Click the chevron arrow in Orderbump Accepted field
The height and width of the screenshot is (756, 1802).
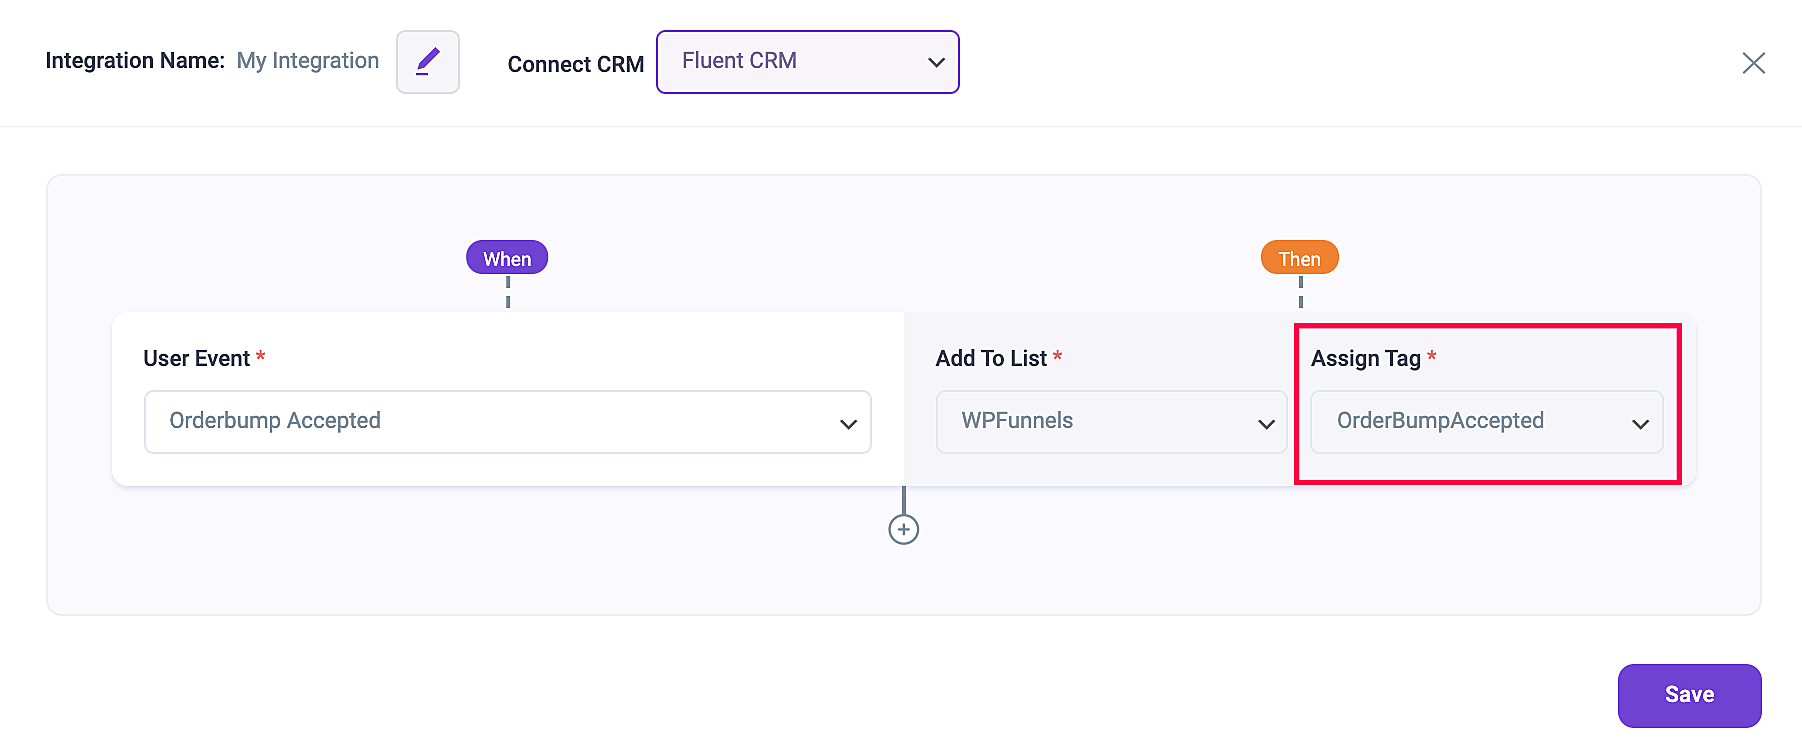(x=848, y=424)
